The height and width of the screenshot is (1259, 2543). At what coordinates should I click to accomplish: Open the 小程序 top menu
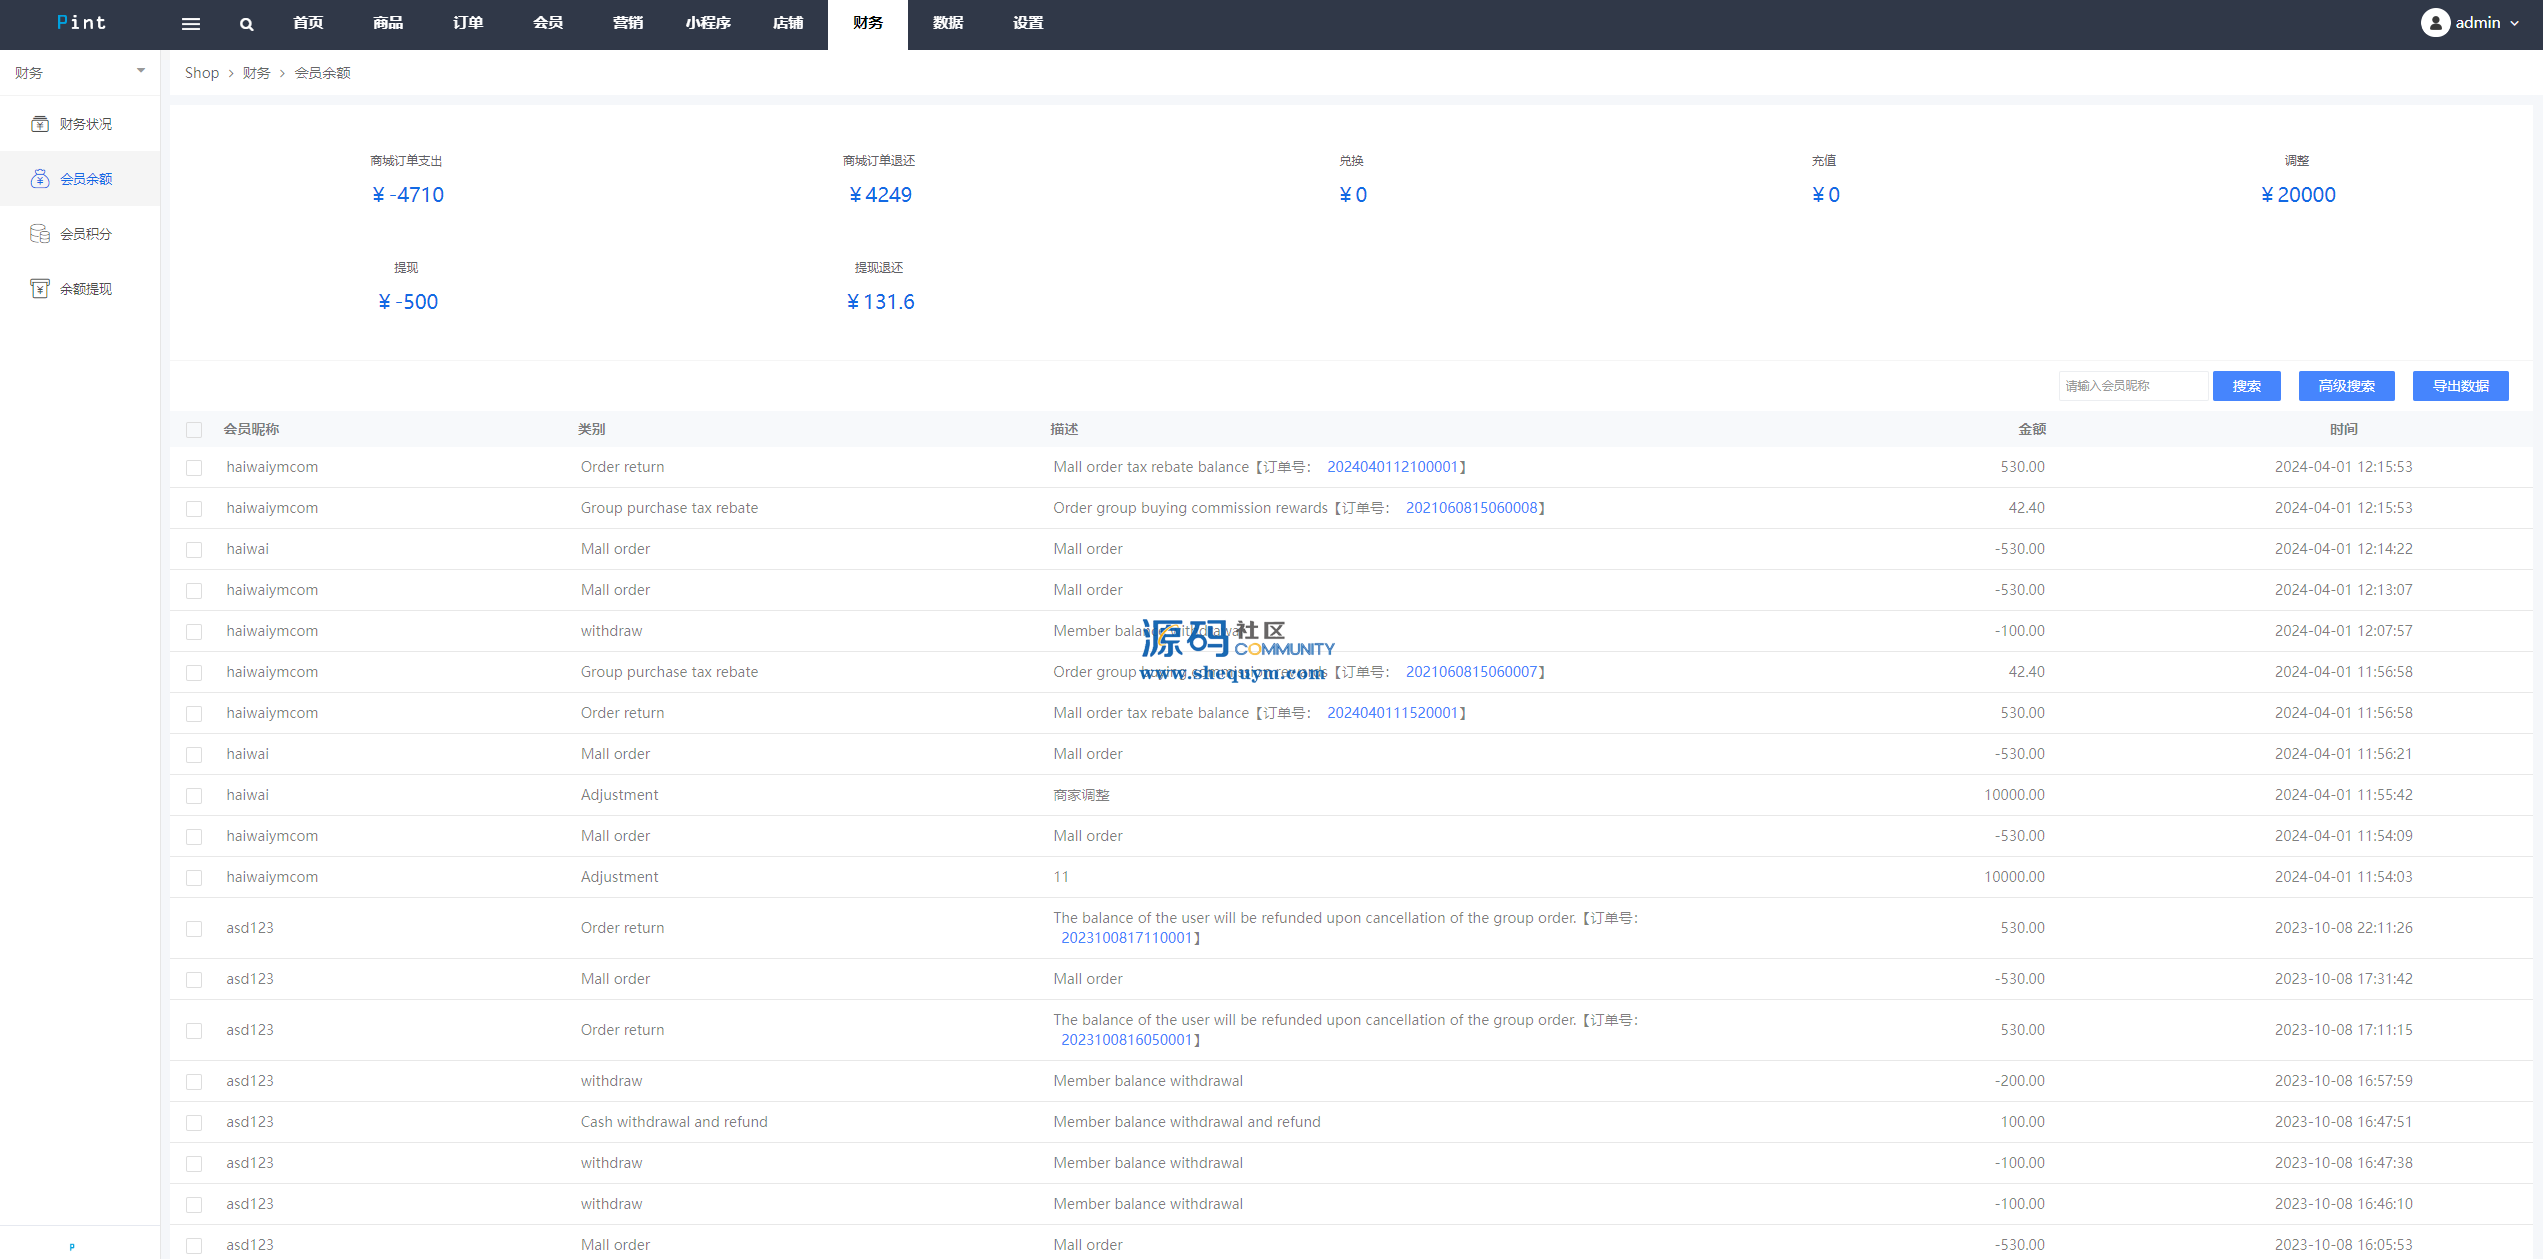pos(708,23)
